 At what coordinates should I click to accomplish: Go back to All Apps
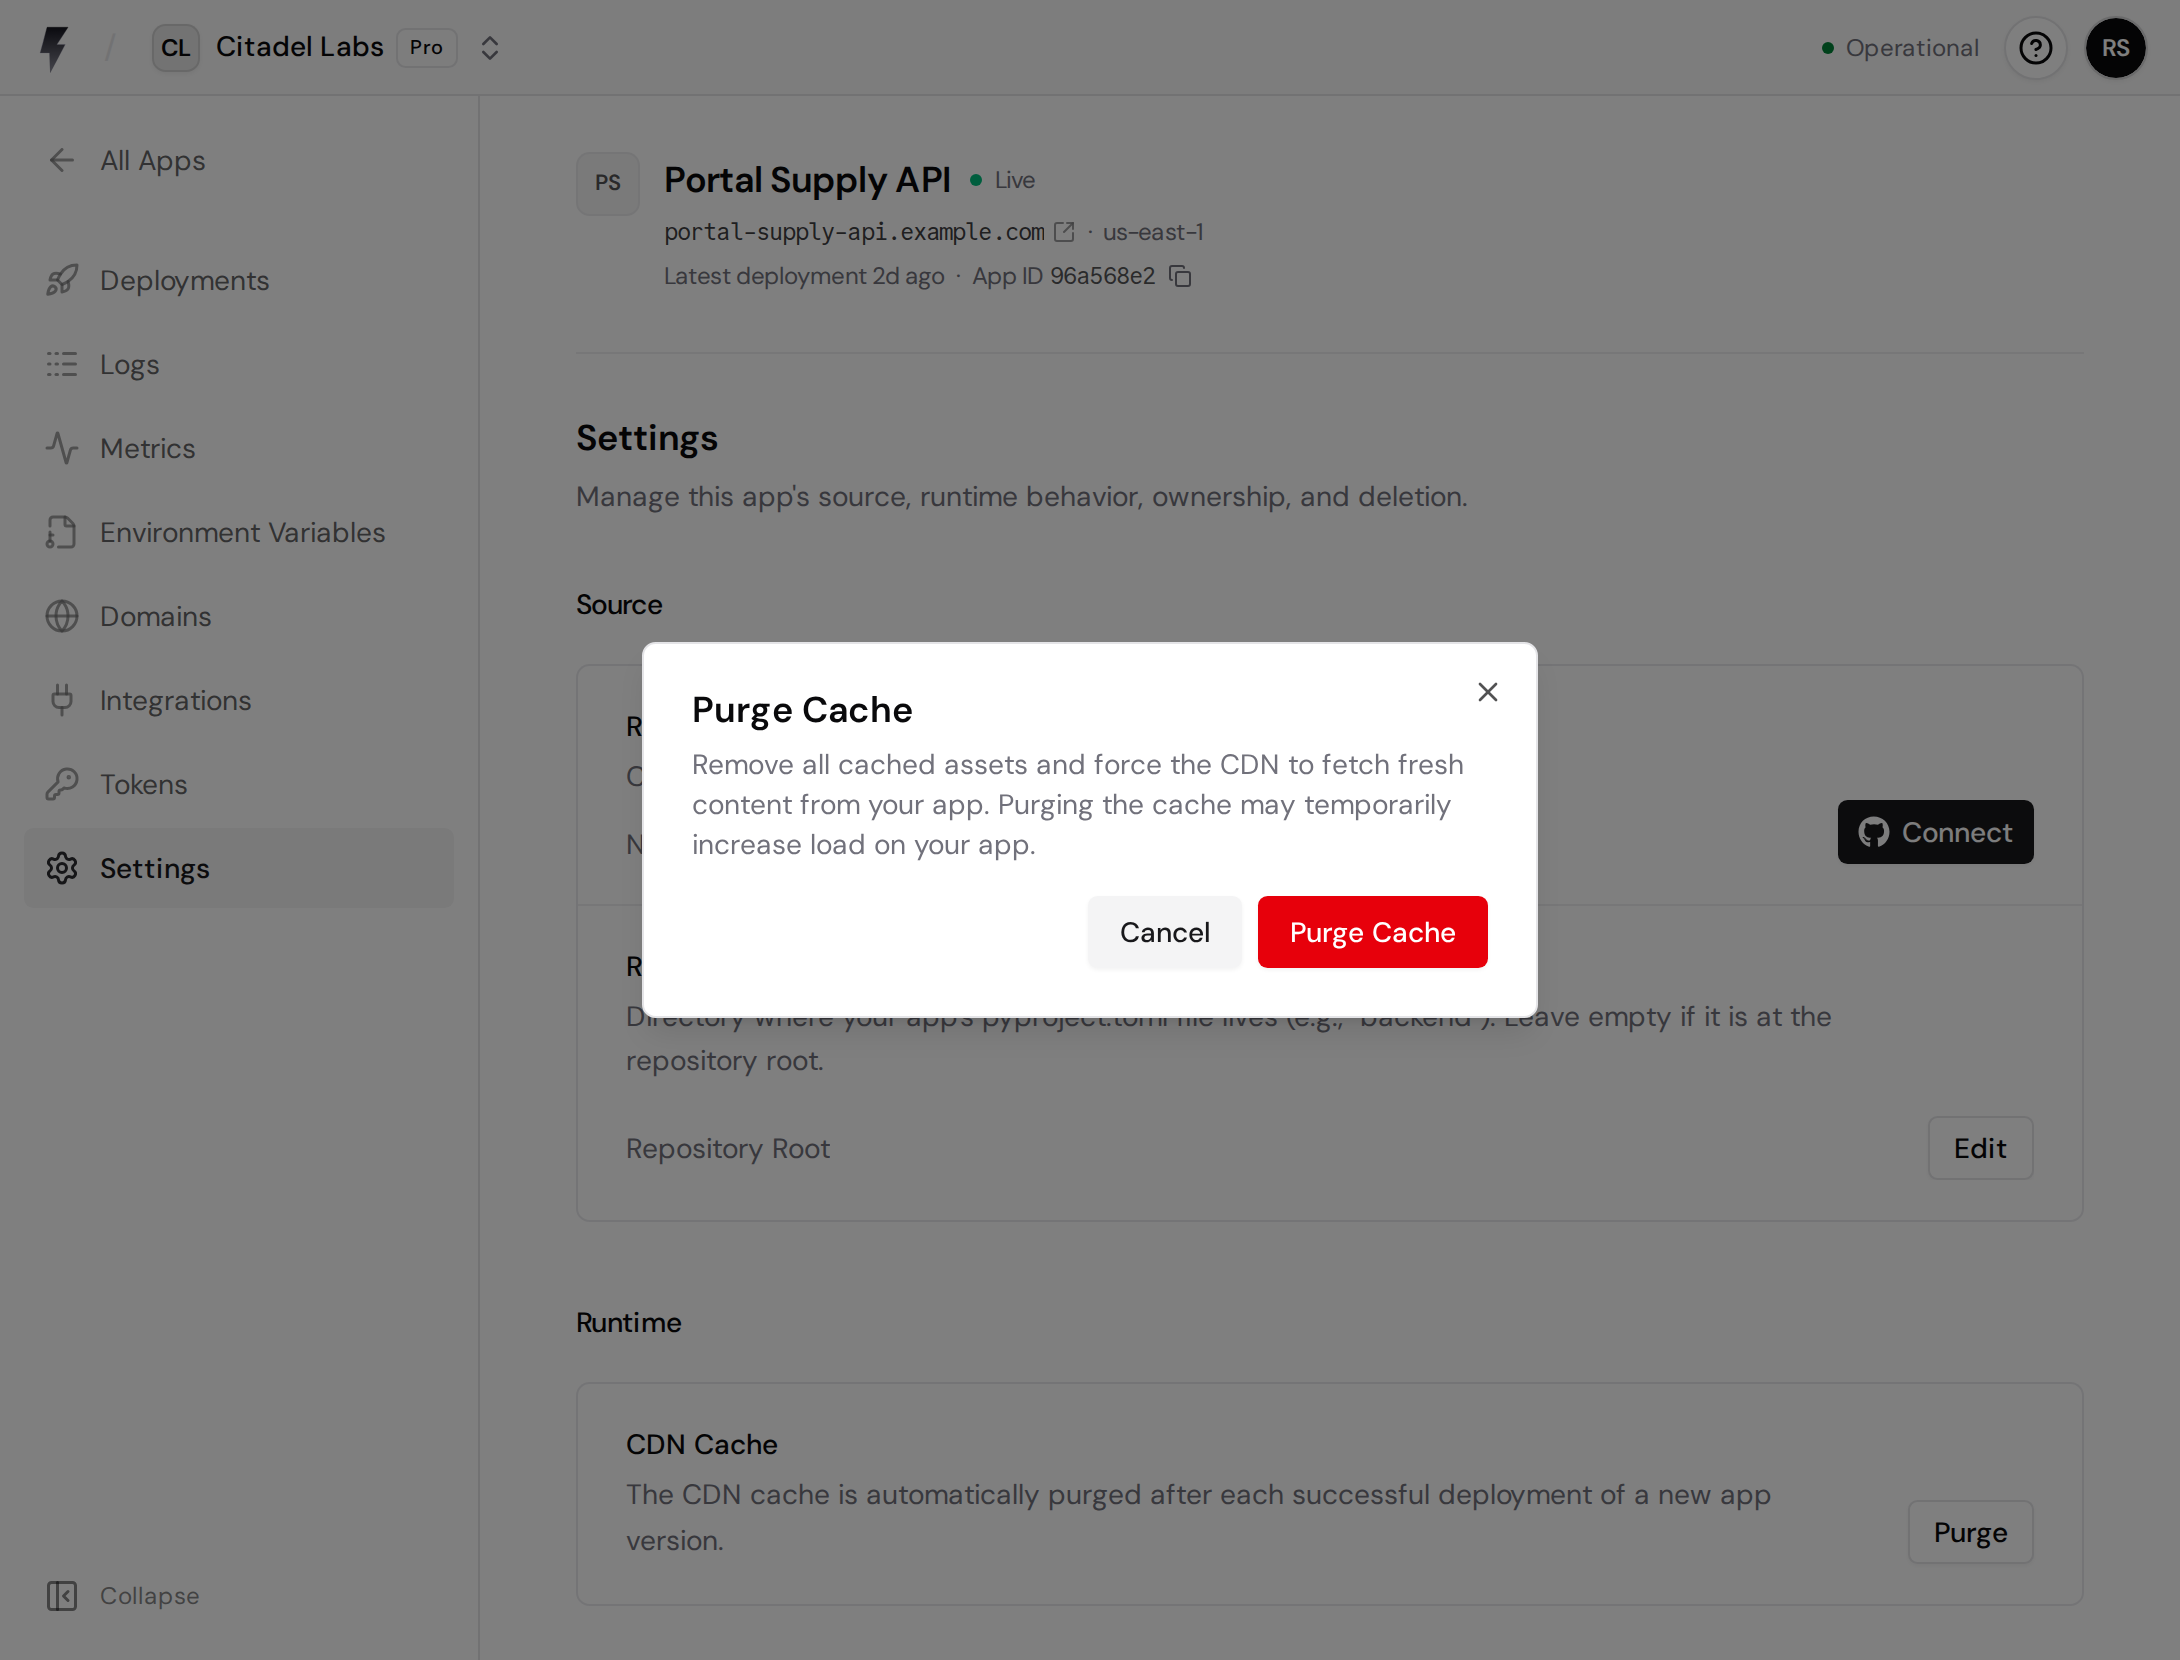click(x=127, y=160)
